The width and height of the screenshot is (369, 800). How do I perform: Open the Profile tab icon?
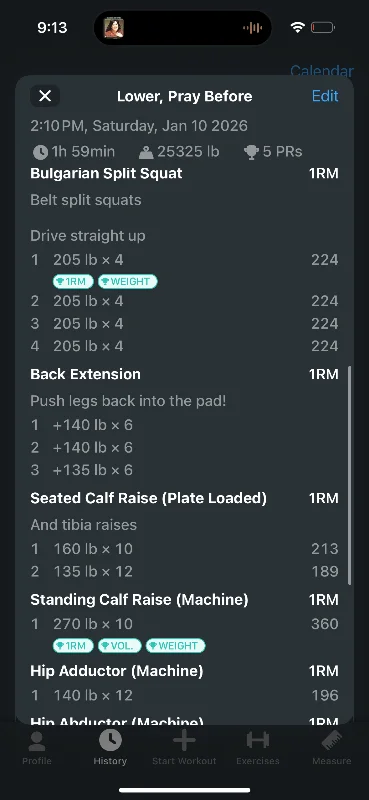click(x=37, y=742)
